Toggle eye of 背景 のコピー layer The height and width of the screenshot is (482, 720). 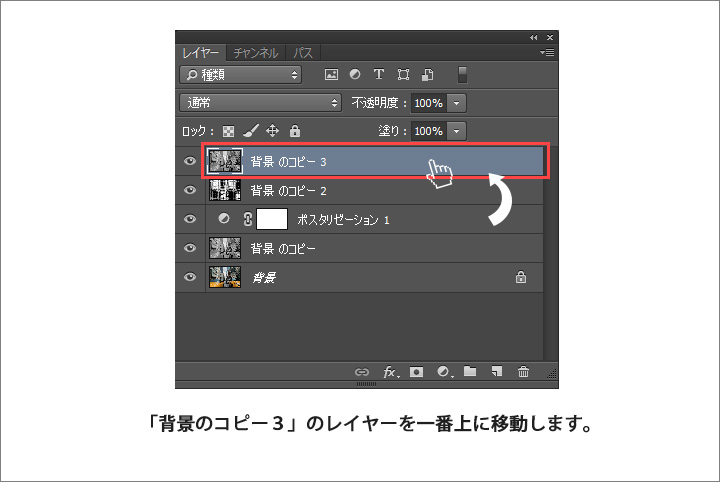click(190, 248)
